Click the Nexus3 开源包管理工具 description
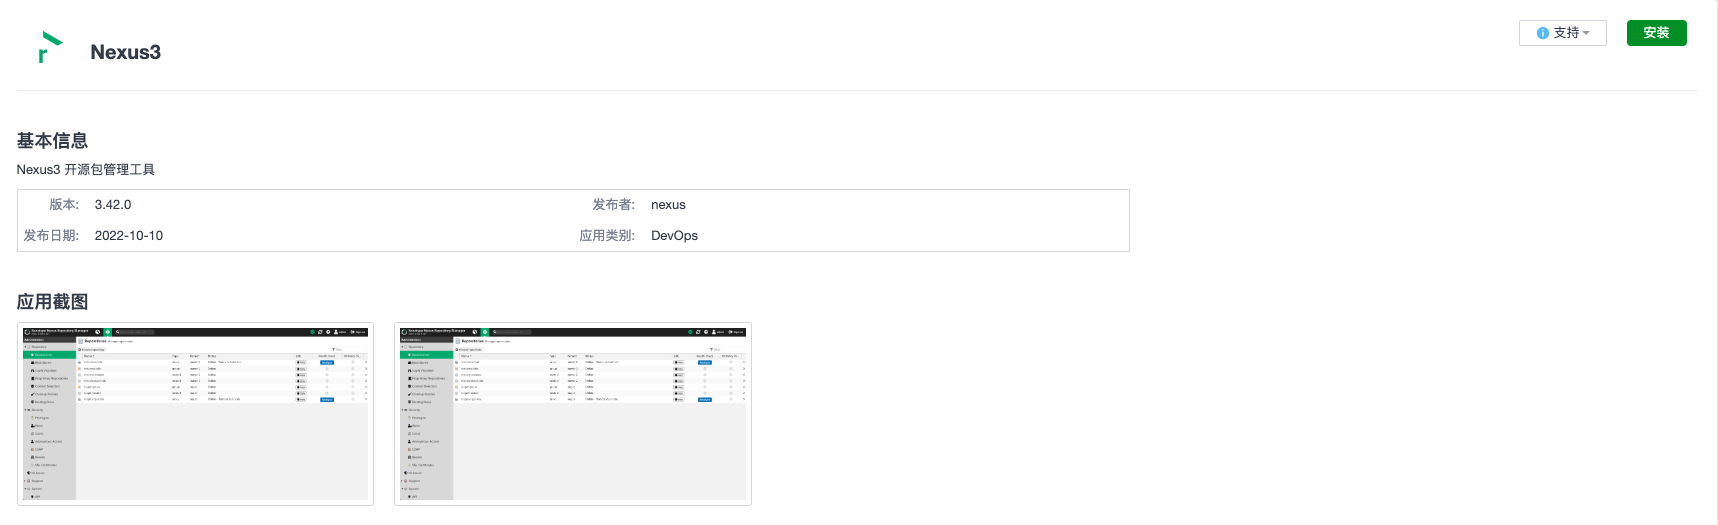1718x525 pixels. 86,170
